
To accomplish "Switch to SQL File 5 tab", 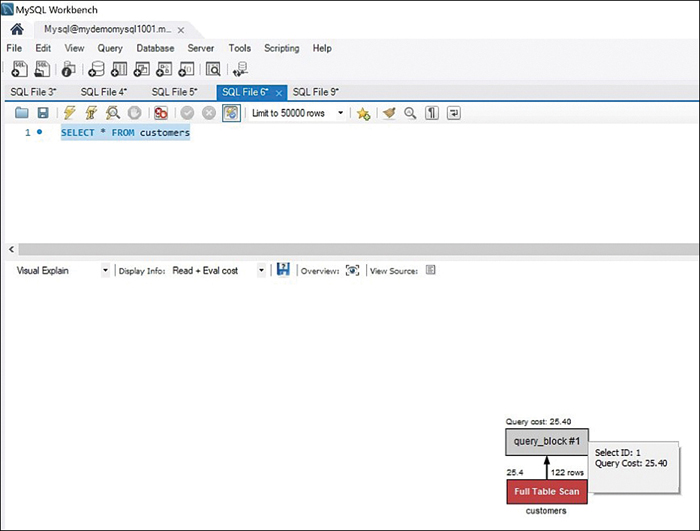I will tap(174, 92).
